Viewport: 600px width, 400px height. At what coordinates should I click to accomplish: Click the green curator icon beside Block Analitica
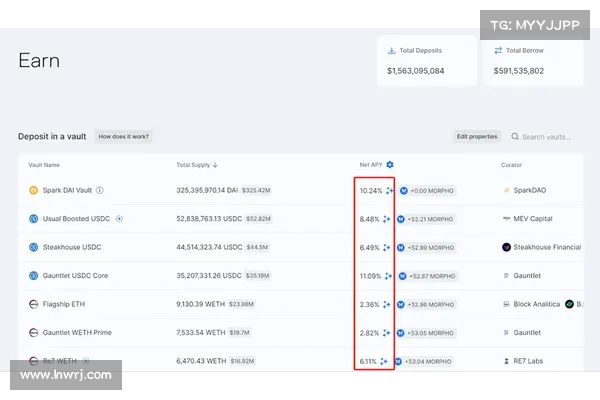(569, 304)
